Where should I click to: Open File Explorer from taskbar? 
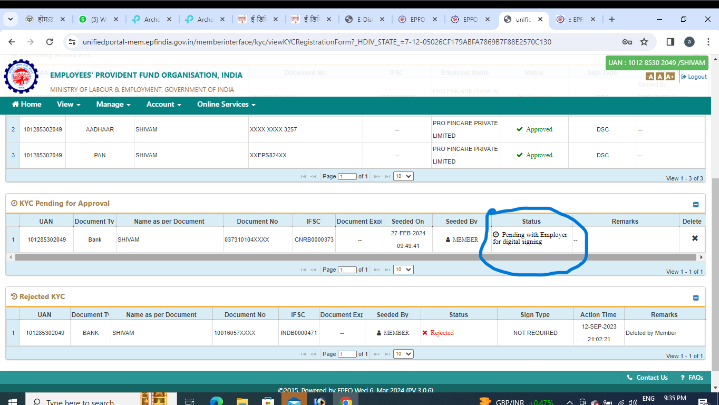pyautogui.click(x=242, y=401)
